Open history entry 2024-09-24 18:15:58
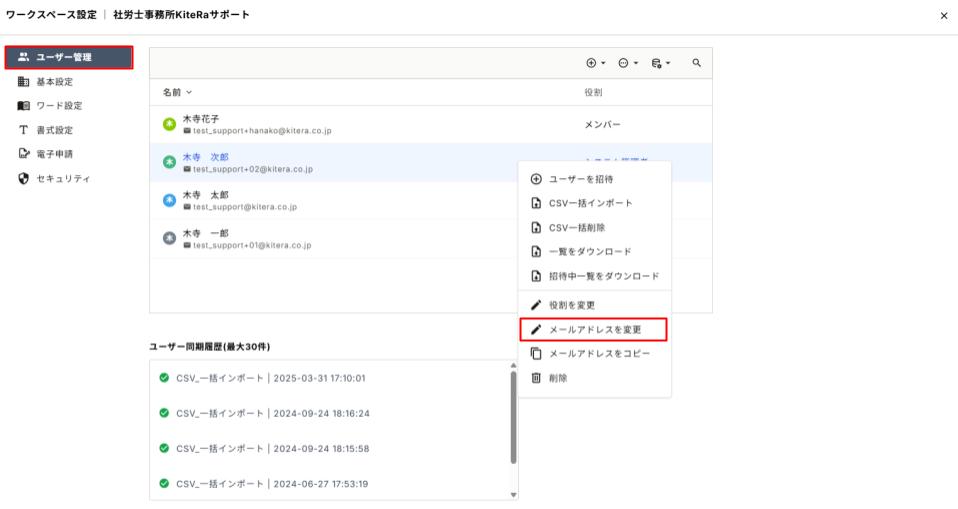 click(x=330, y=449)
